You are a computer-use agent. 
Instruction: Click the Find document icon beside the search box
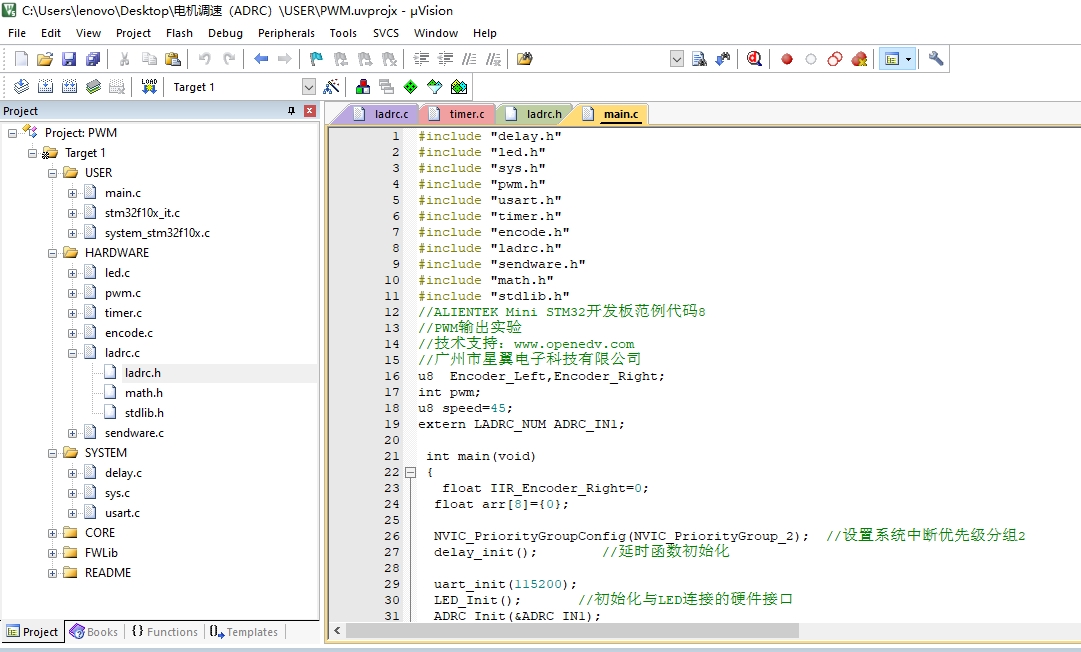[699, 59]
